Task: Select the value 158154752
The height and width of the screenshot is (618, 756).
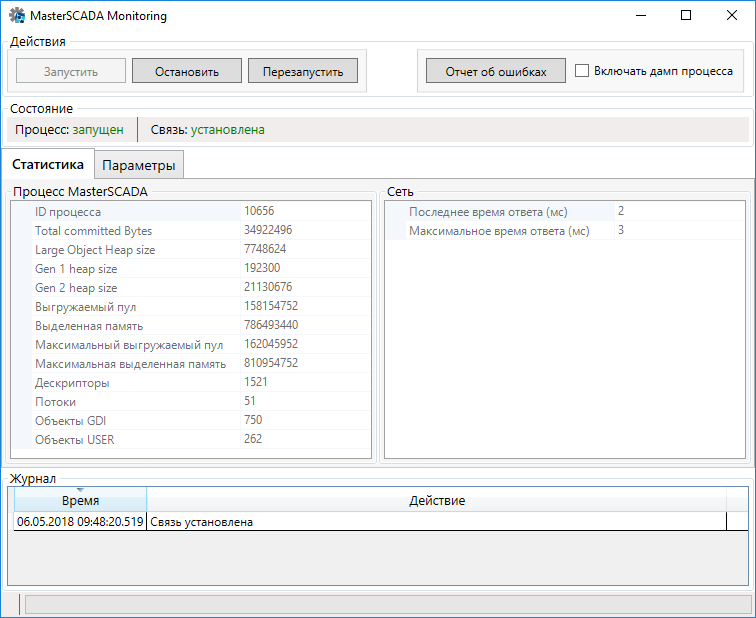Action: [x=271, y=306]
